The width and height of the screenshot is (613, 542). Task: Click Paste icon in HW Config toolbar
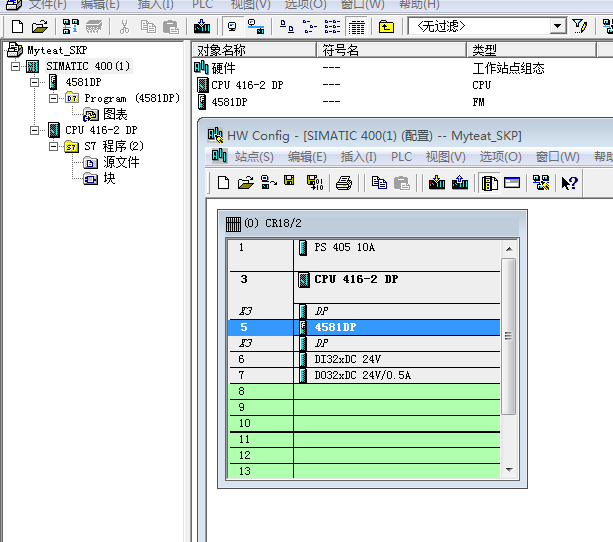[401, 183]
